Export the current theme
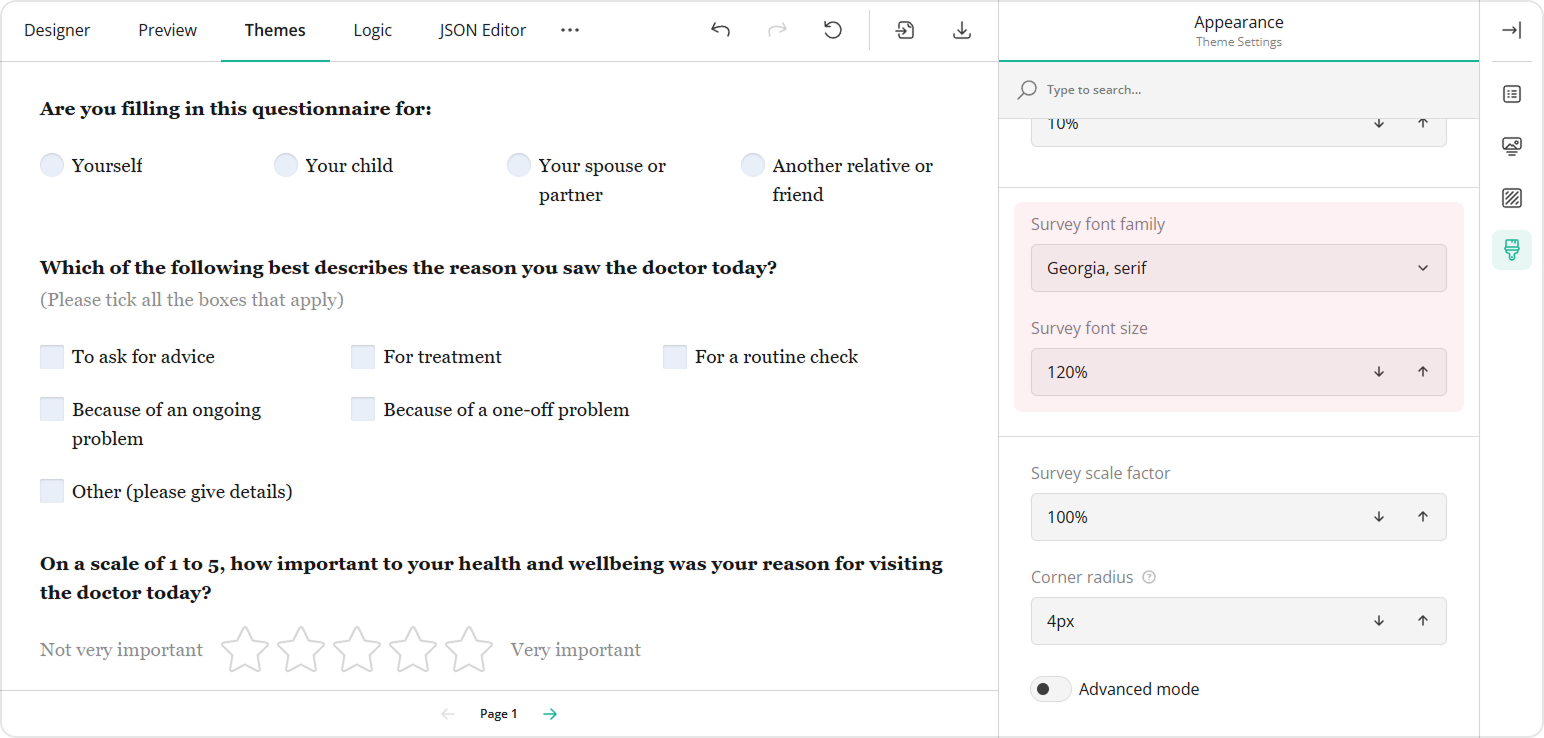This screenshot has height=738, width=1544. coord(961,30)
